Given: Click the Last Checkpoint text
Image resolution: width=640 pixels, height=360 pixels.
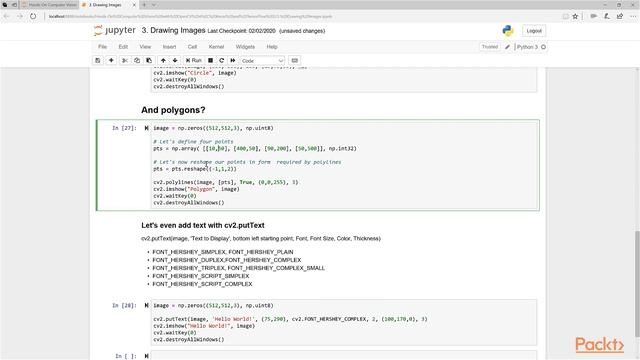Looking at the screenshot, I should (242, 31).
